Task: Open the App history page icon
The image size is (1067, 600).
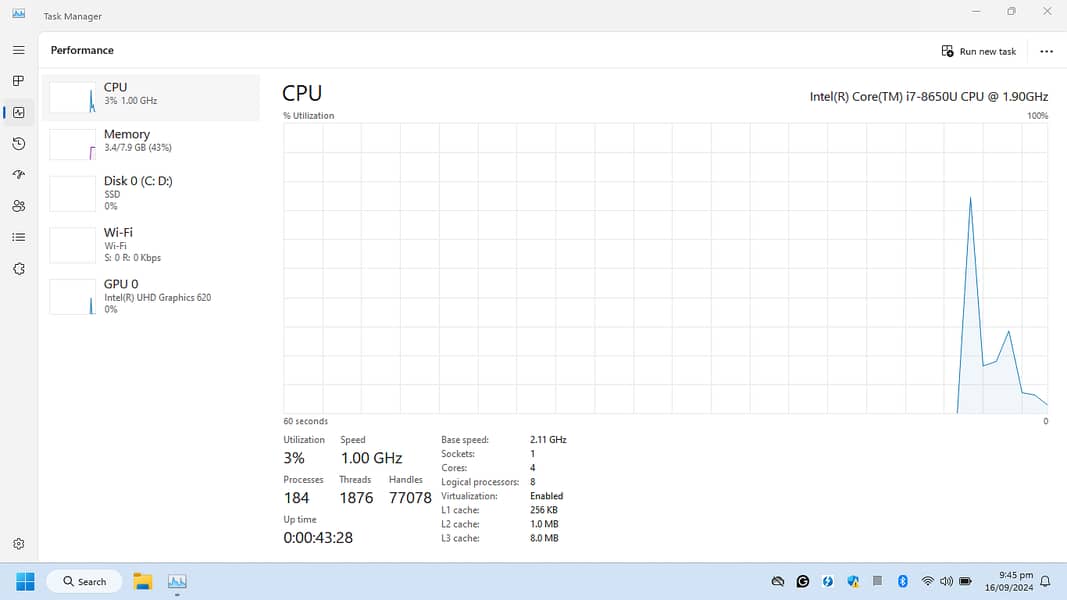Action: tap(18, 144)
